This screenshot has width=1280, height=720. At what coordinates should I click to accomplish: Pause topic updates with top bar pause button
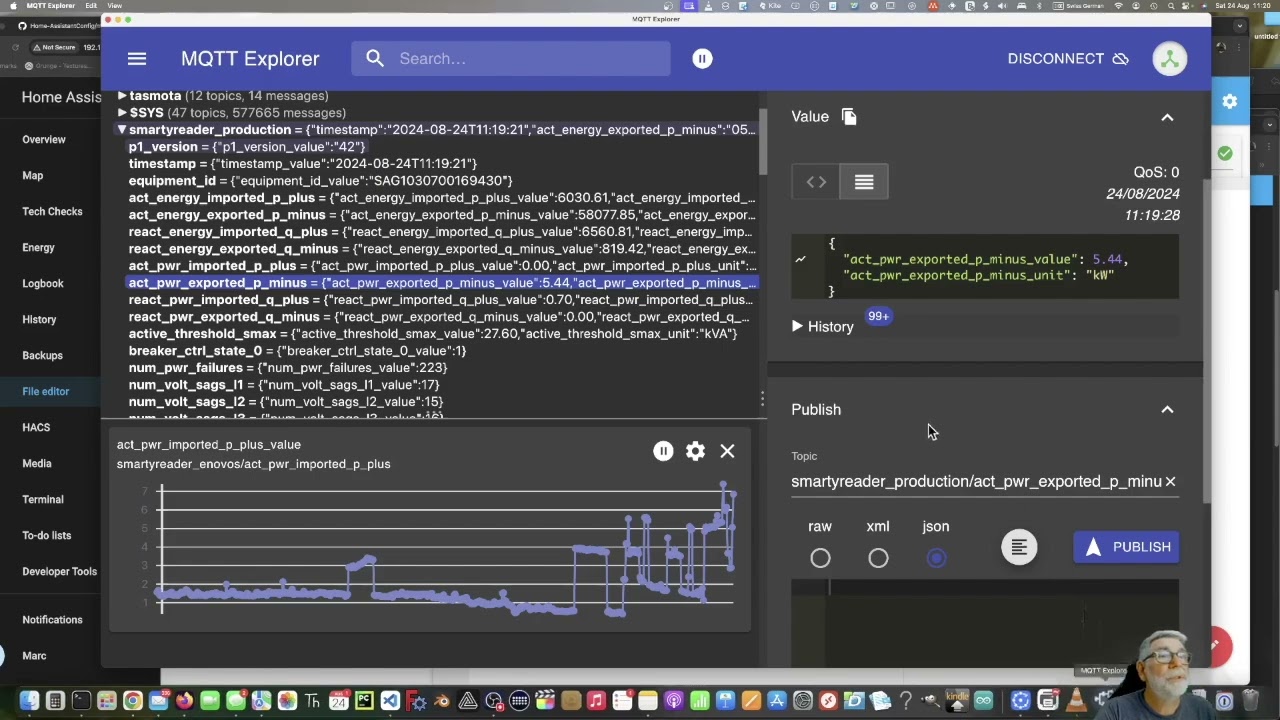[702, 59]
